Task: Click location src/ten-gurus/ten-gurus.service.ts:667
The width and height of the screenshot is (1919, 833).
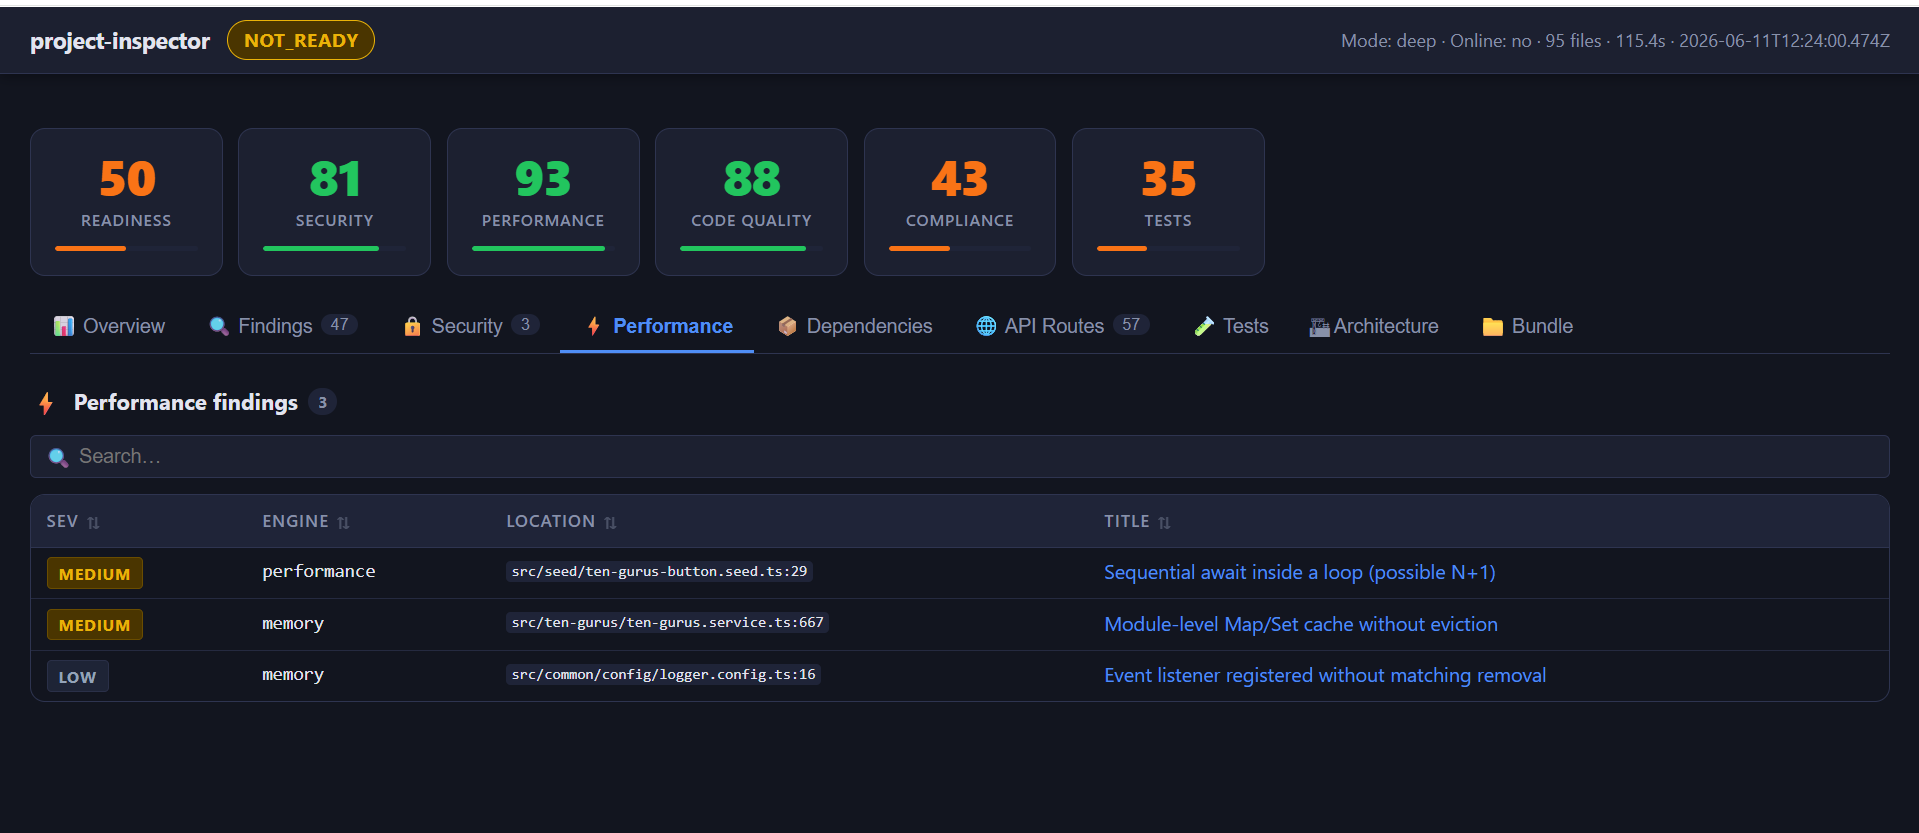Action: (667, 622)
